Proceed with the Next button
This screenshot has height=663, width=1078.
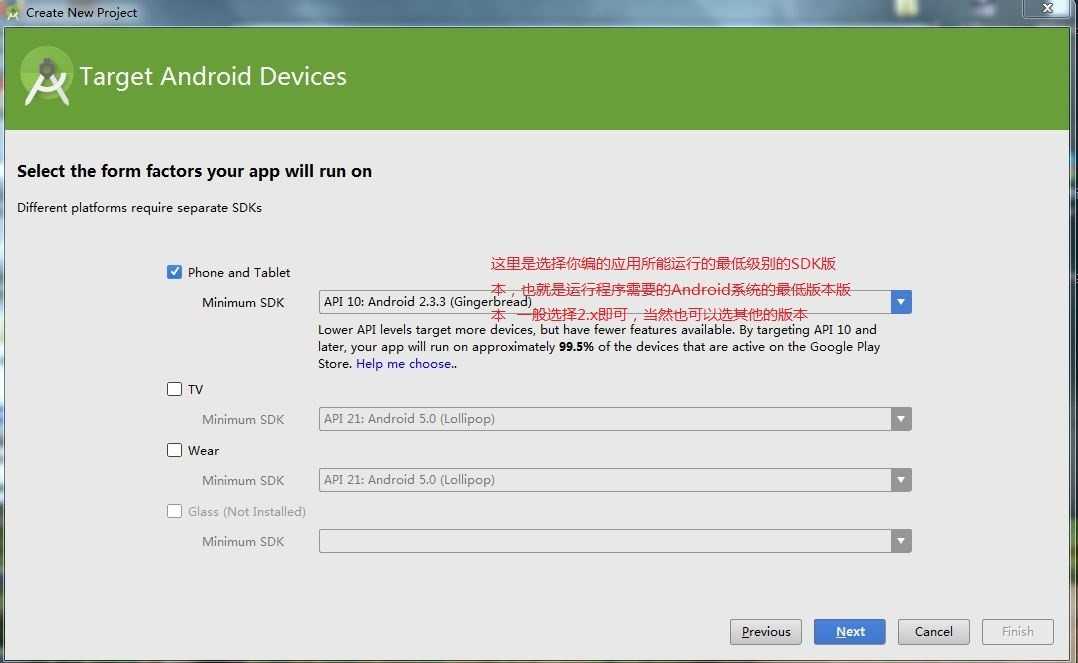pyautogui.click(x=850, y=631)
